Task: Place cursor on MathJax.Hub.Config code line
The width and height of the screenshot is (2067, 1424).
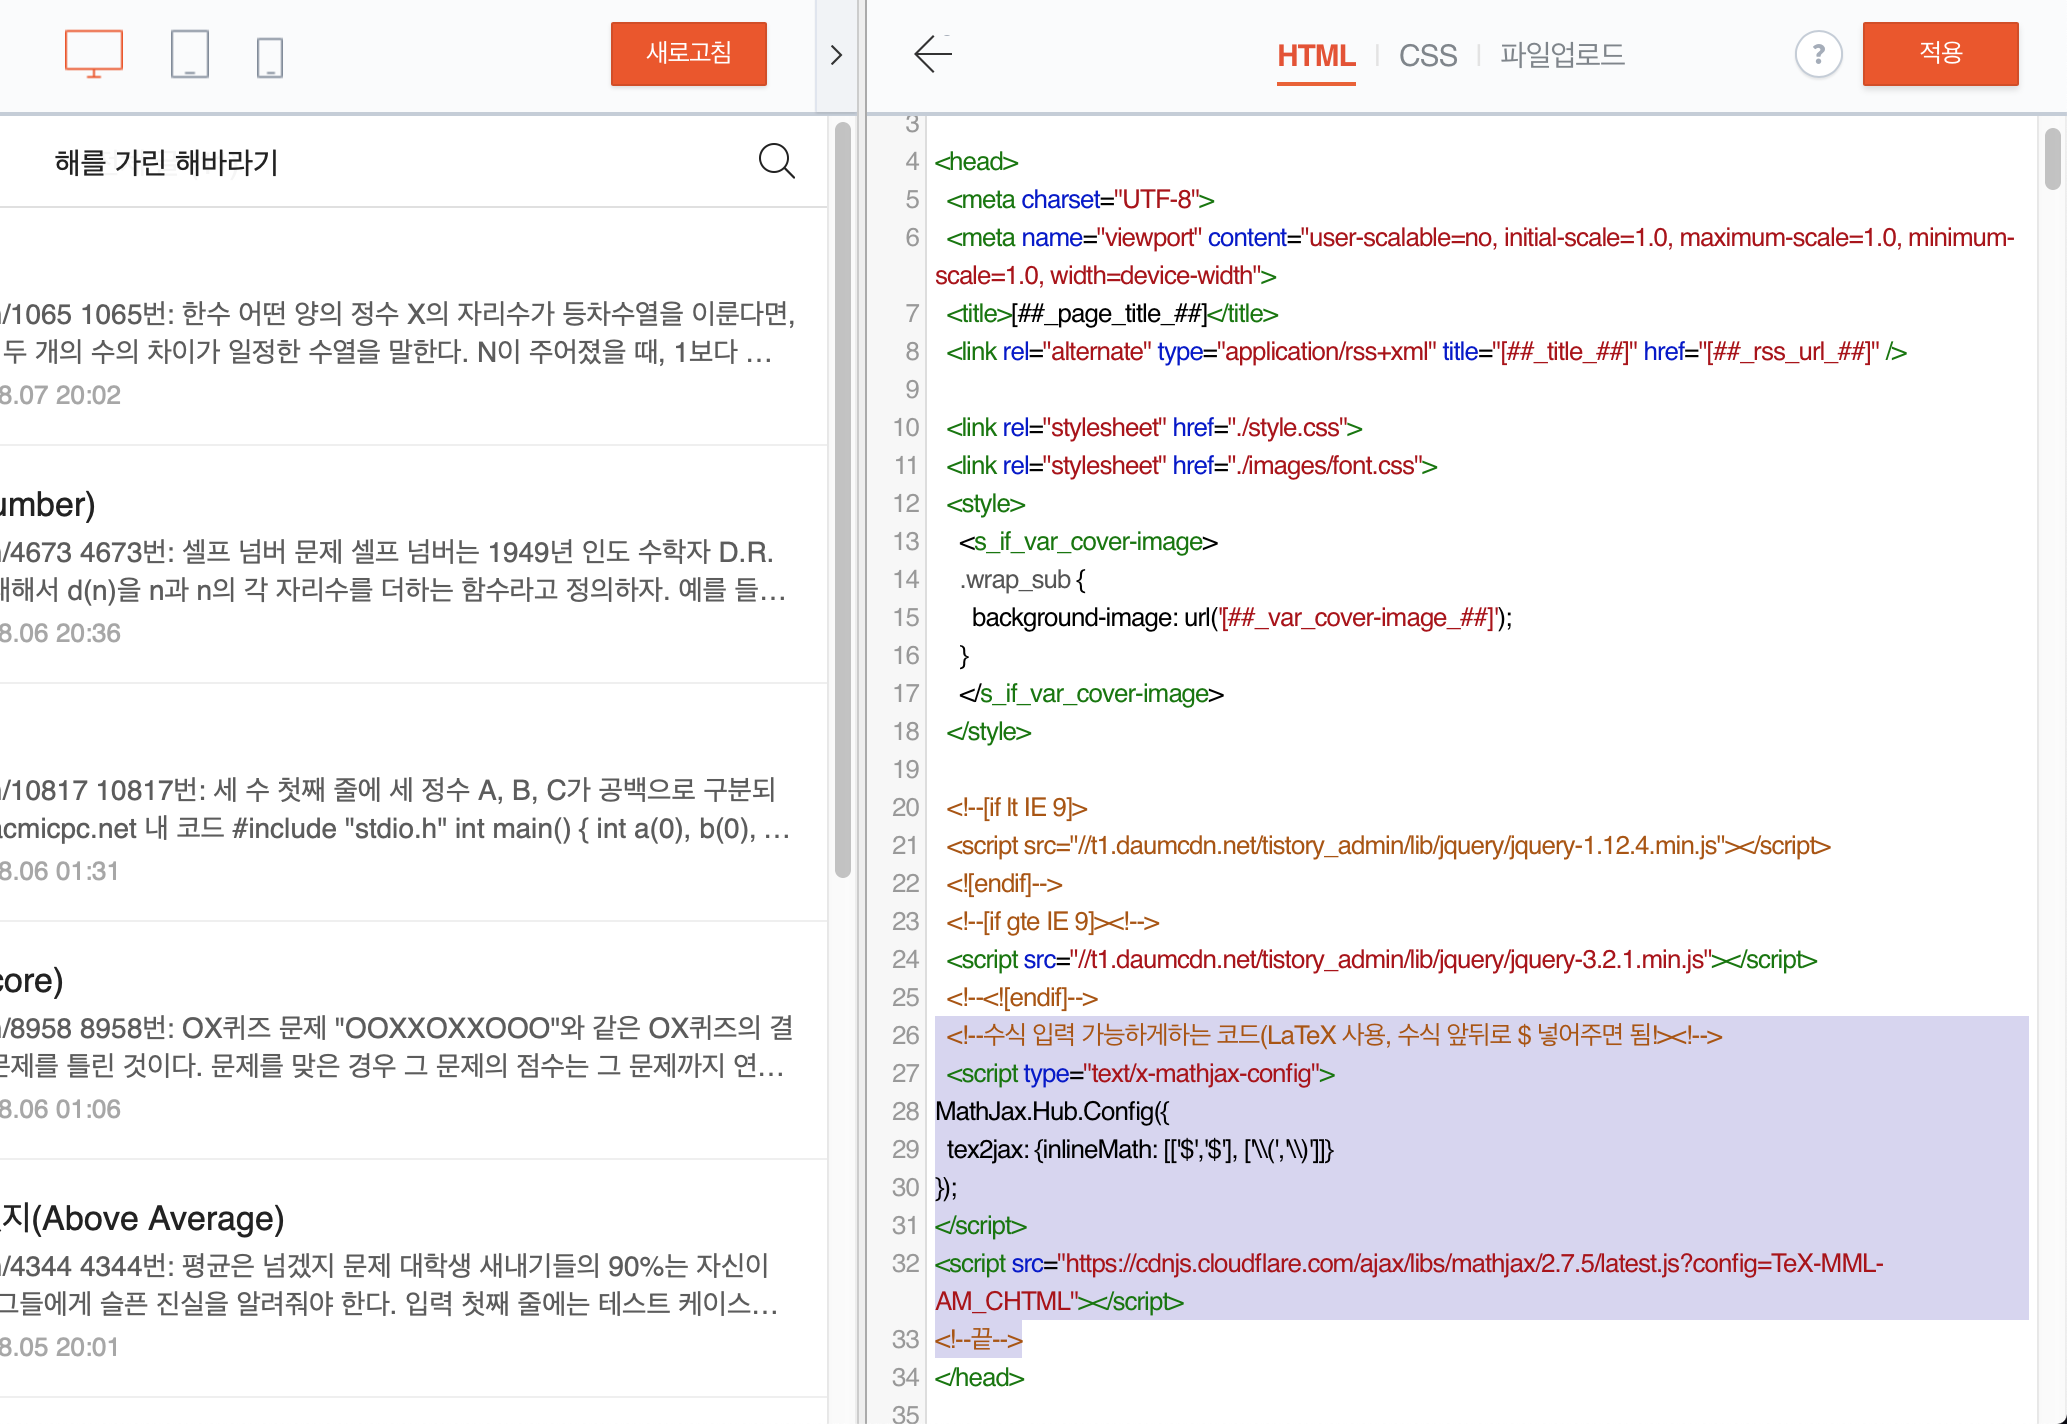Action: (1052, 1111)
